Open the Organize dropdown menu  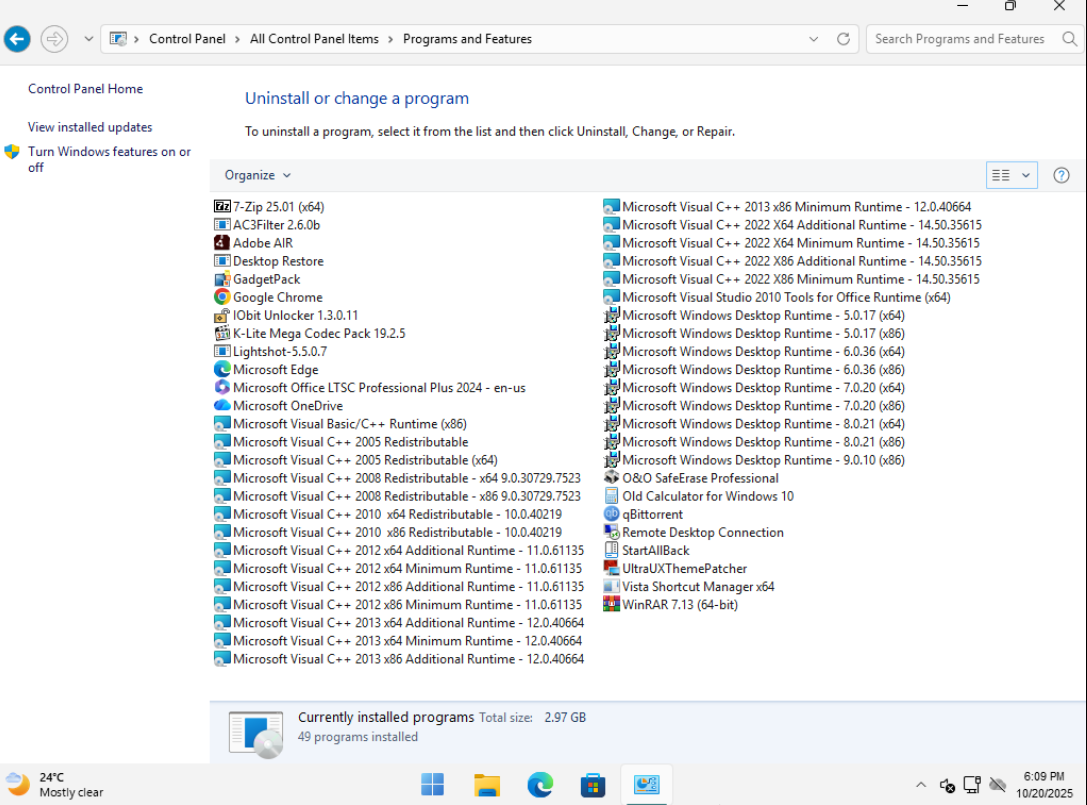[257, 175]
